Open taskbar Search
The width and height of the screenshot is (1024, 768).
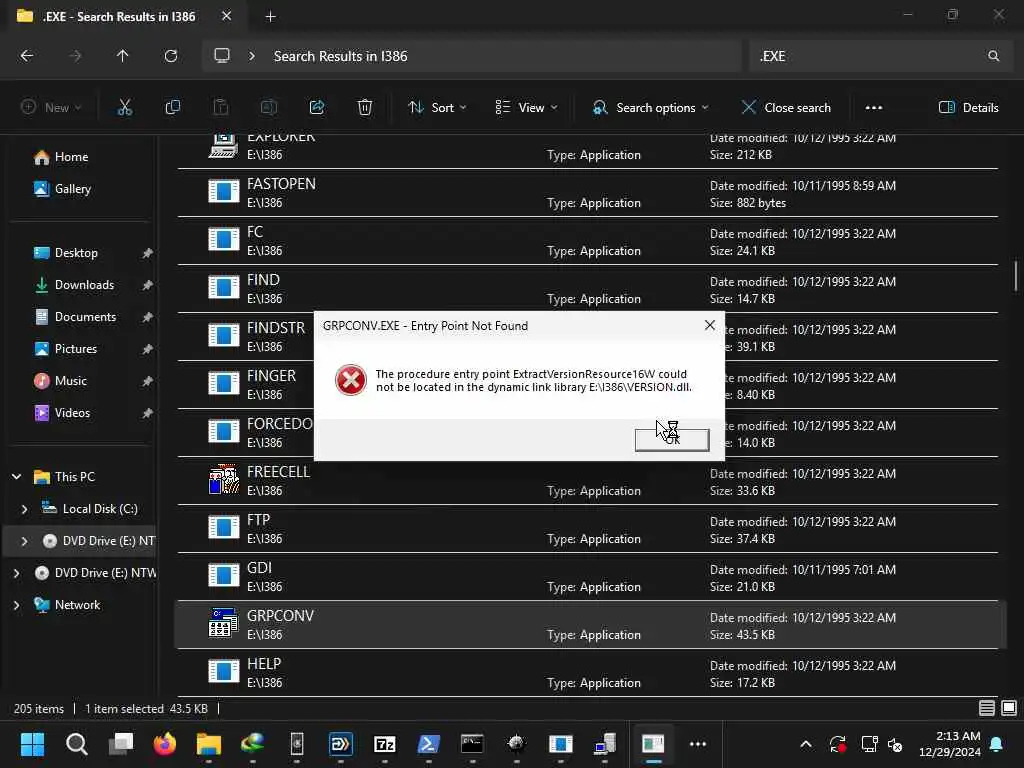pos(76,744)
